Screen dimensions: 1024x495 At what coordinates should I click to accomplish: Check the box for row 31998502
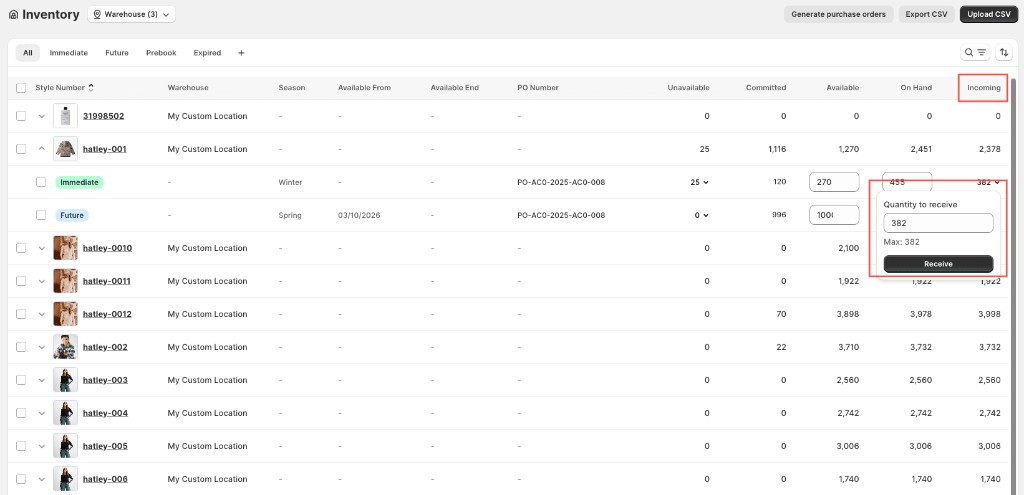21,116
